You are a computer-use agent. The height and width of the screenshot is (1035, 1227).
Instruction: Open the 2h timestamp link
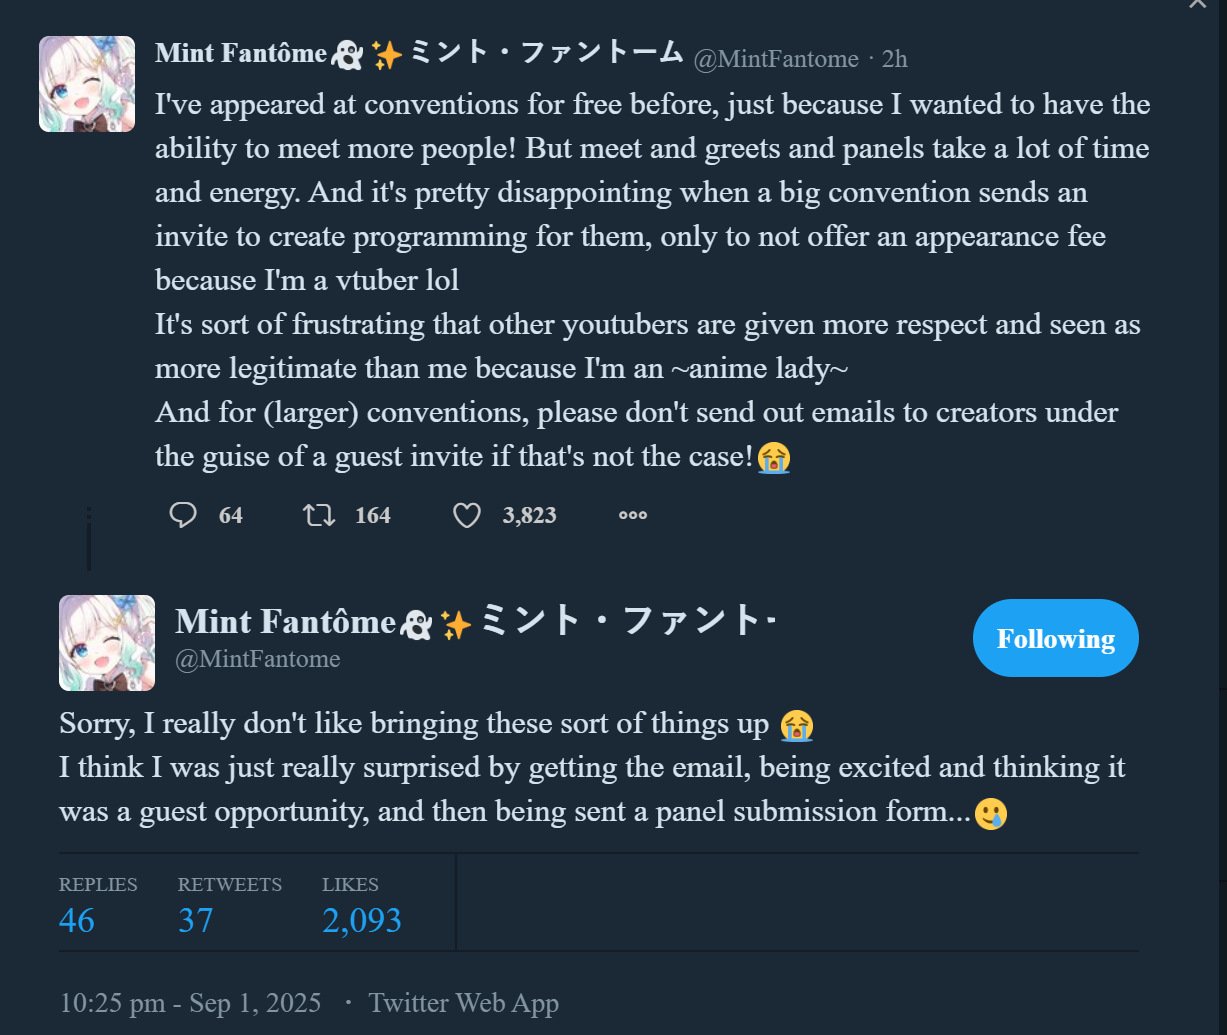click(894, 59)
